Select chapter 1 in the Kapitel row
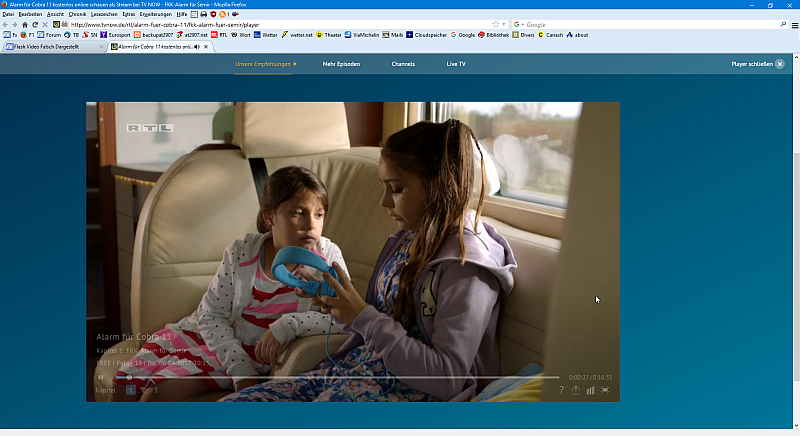The width and height of the screenshot is (800, 436). pos(131,390)
